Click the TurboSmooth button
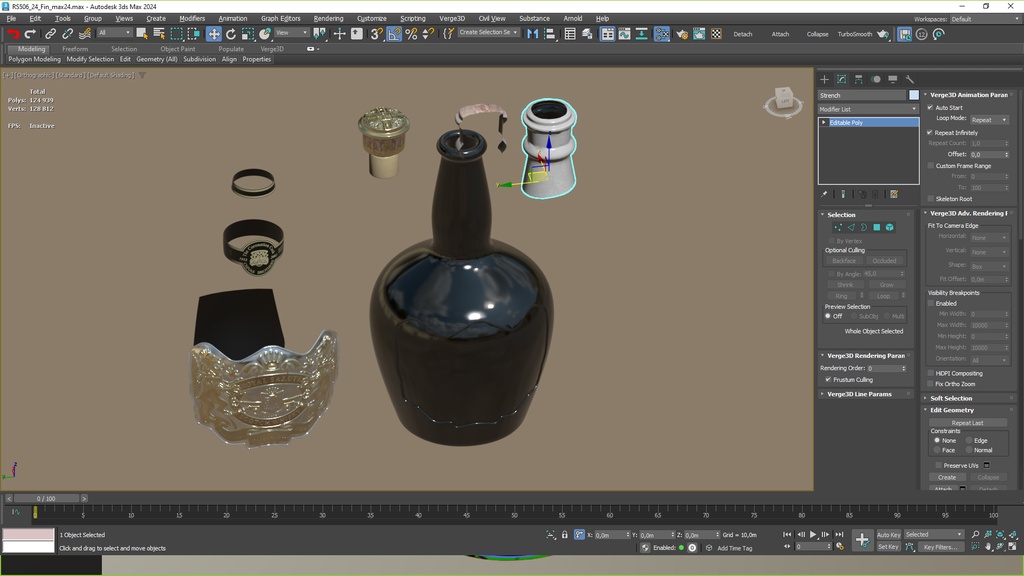 (854, 34)
